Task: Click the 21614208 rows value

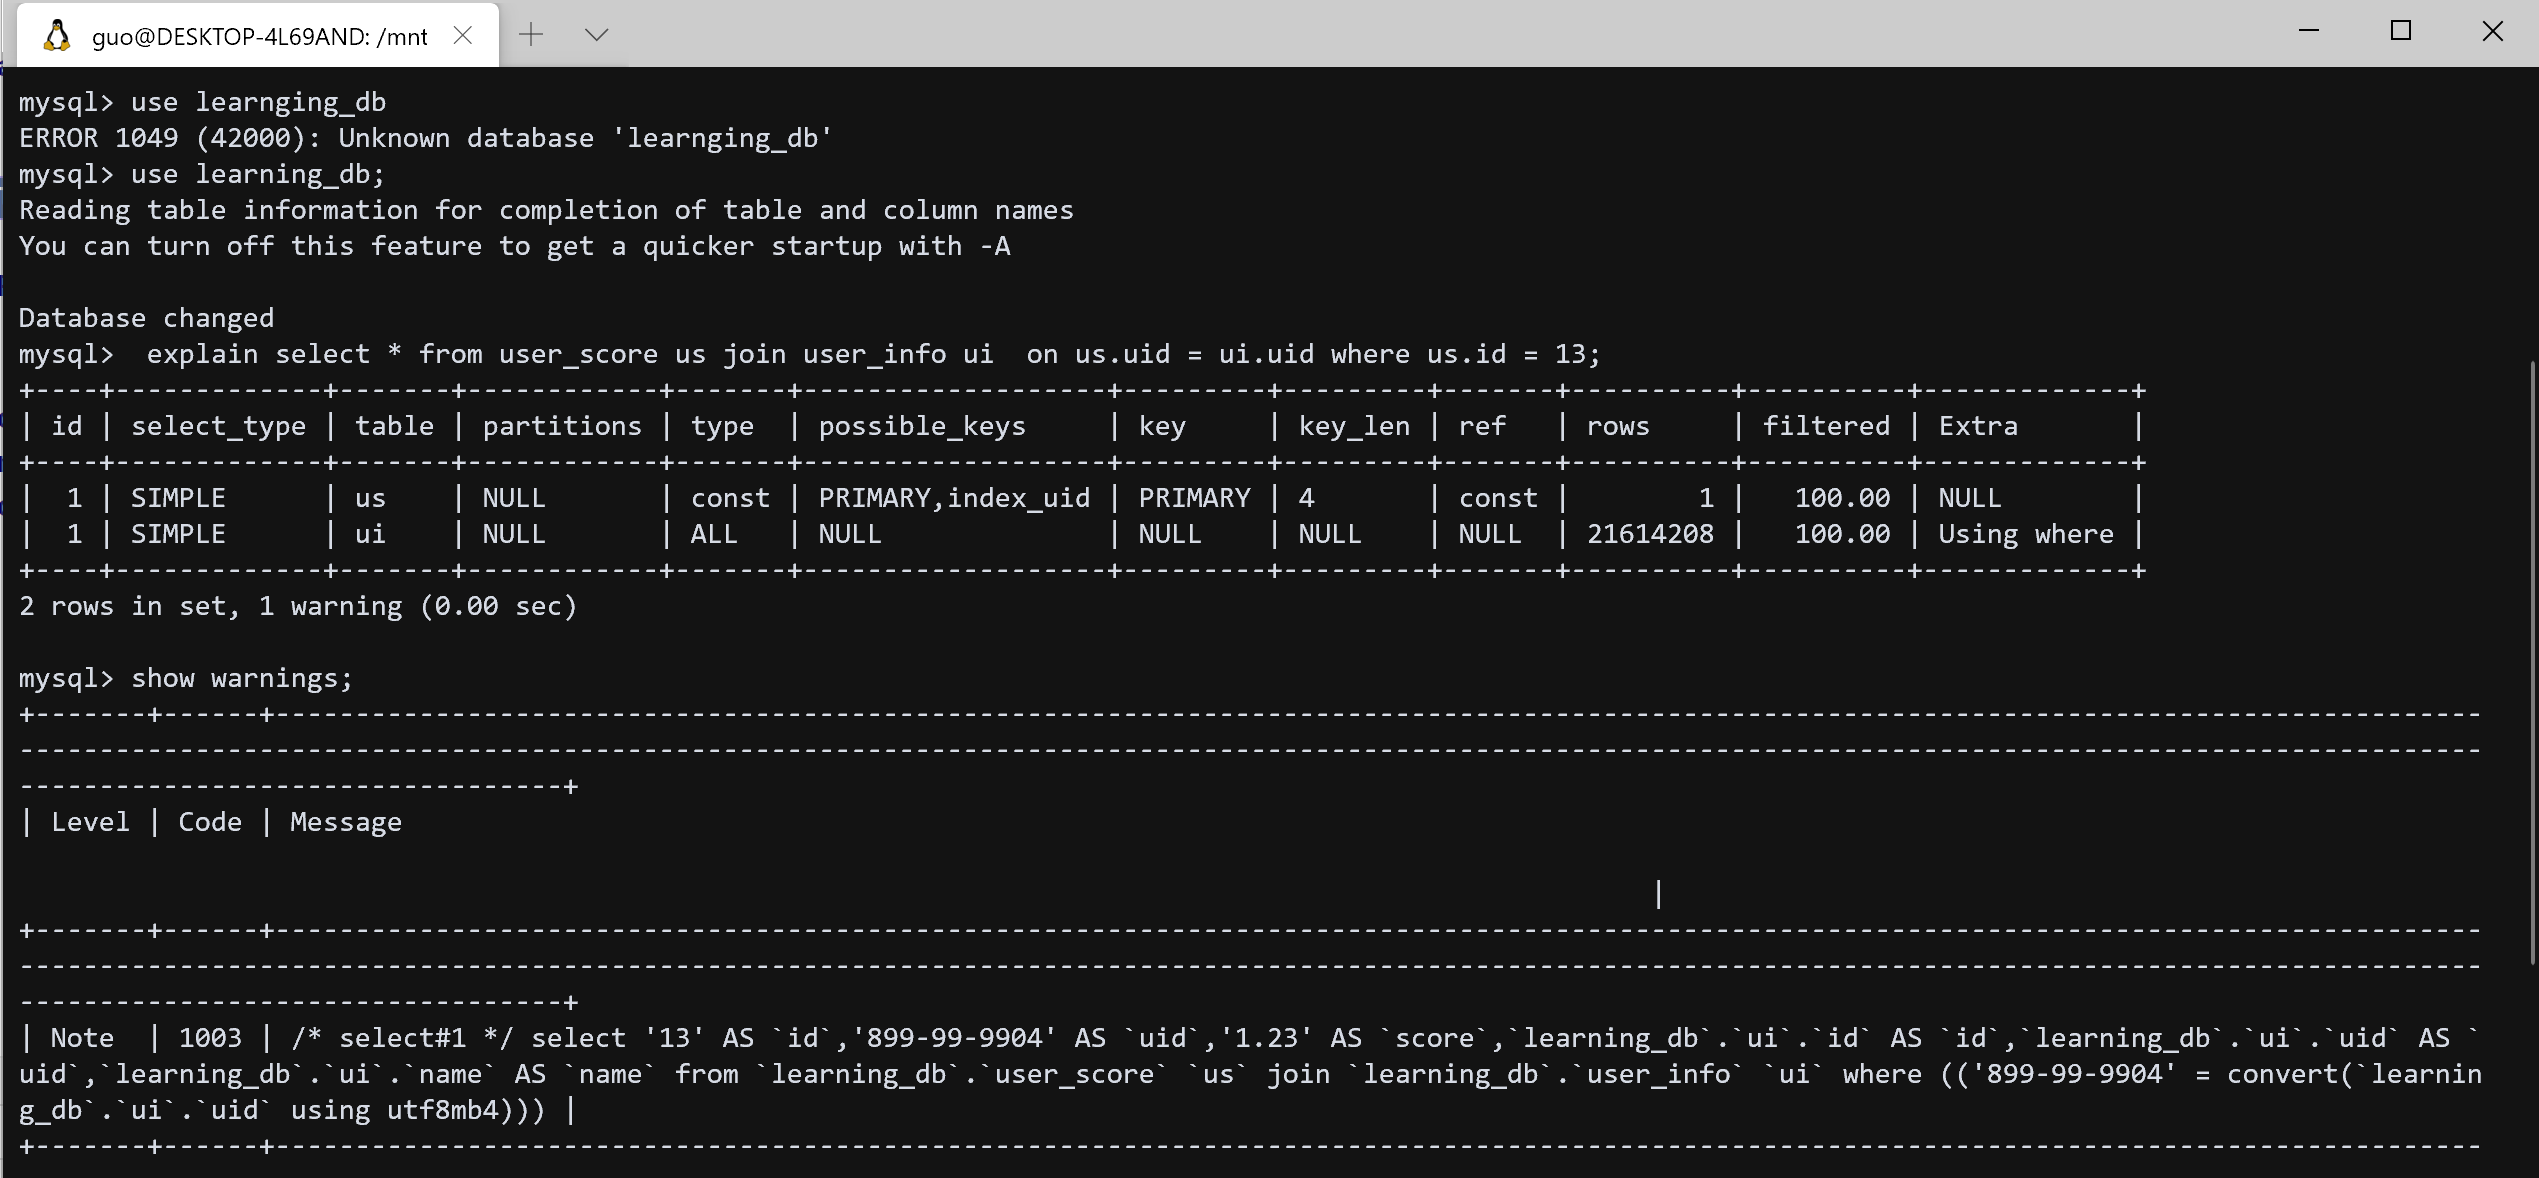Action: click(x=1649, y=534)
